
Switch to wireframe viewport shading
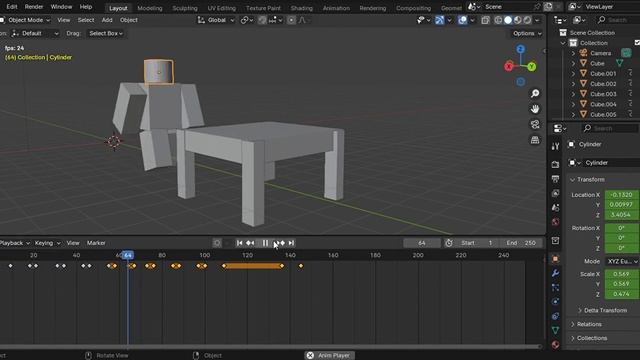click(x=498, y=20)
